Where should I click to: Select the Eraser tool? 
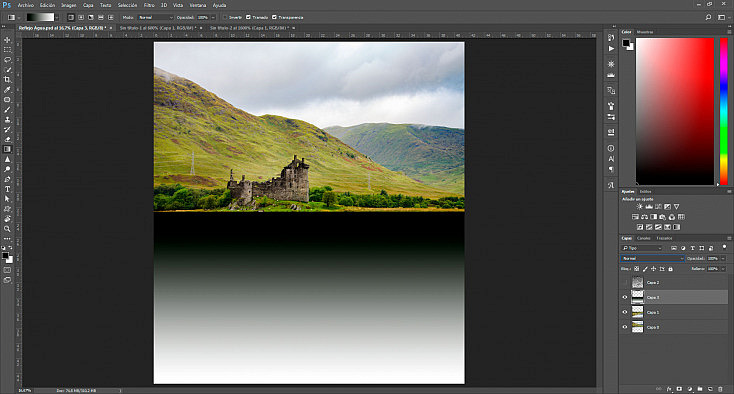point(7,139)
